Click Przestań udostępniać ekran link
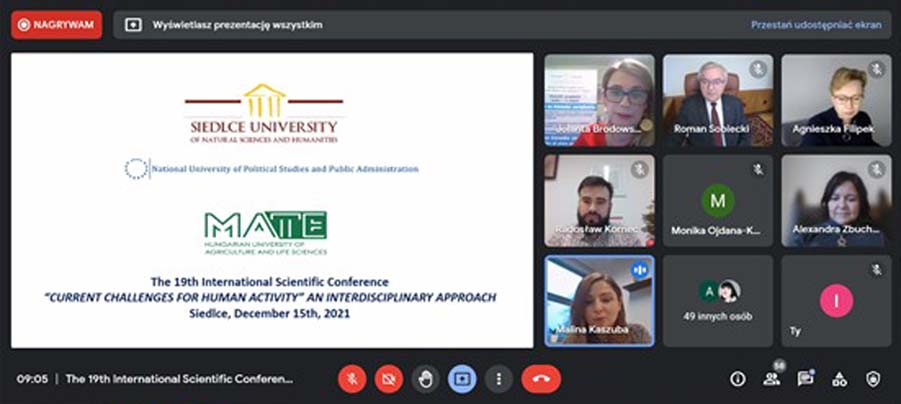The image size is (901, 404). point(816,25)
